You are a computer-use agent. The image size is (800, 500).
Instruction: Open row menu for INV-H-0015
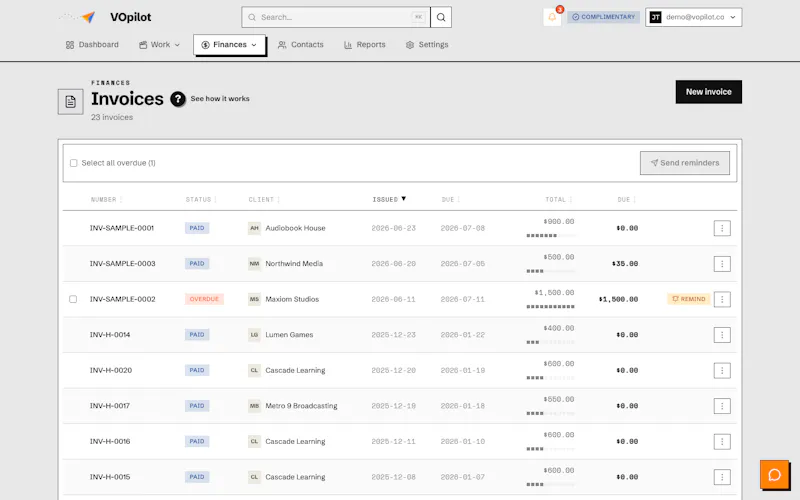(722, 477)
